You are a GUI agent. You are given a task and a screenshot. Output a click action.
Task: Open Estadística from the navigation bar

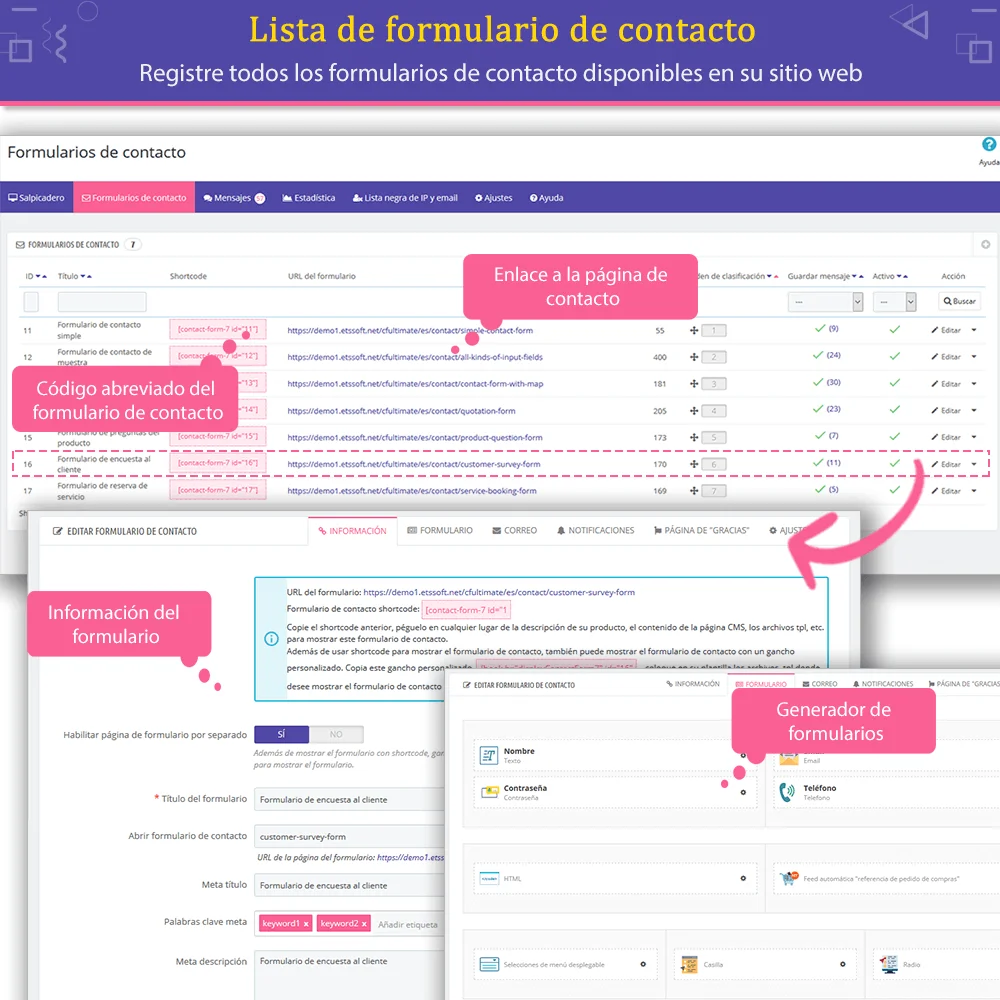(309, 197)
